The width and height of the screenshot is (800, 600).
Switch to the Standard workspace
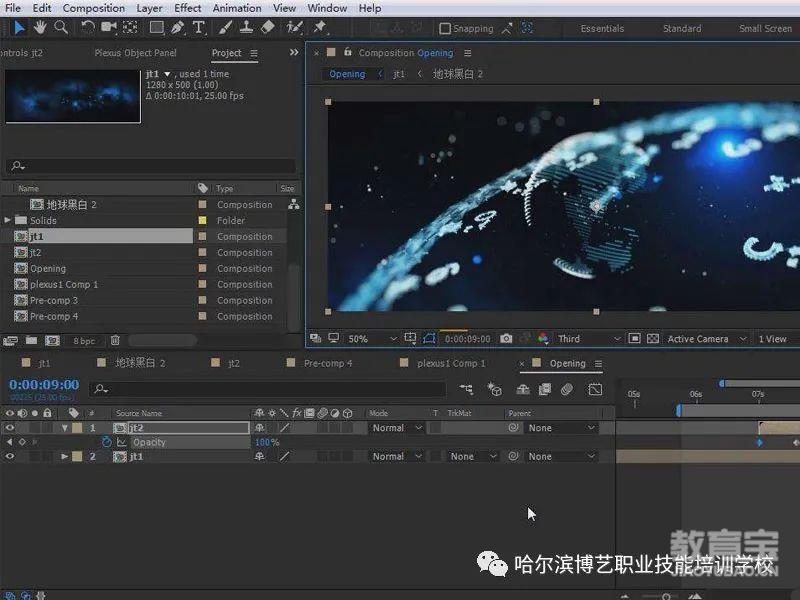tap(682, 29)
